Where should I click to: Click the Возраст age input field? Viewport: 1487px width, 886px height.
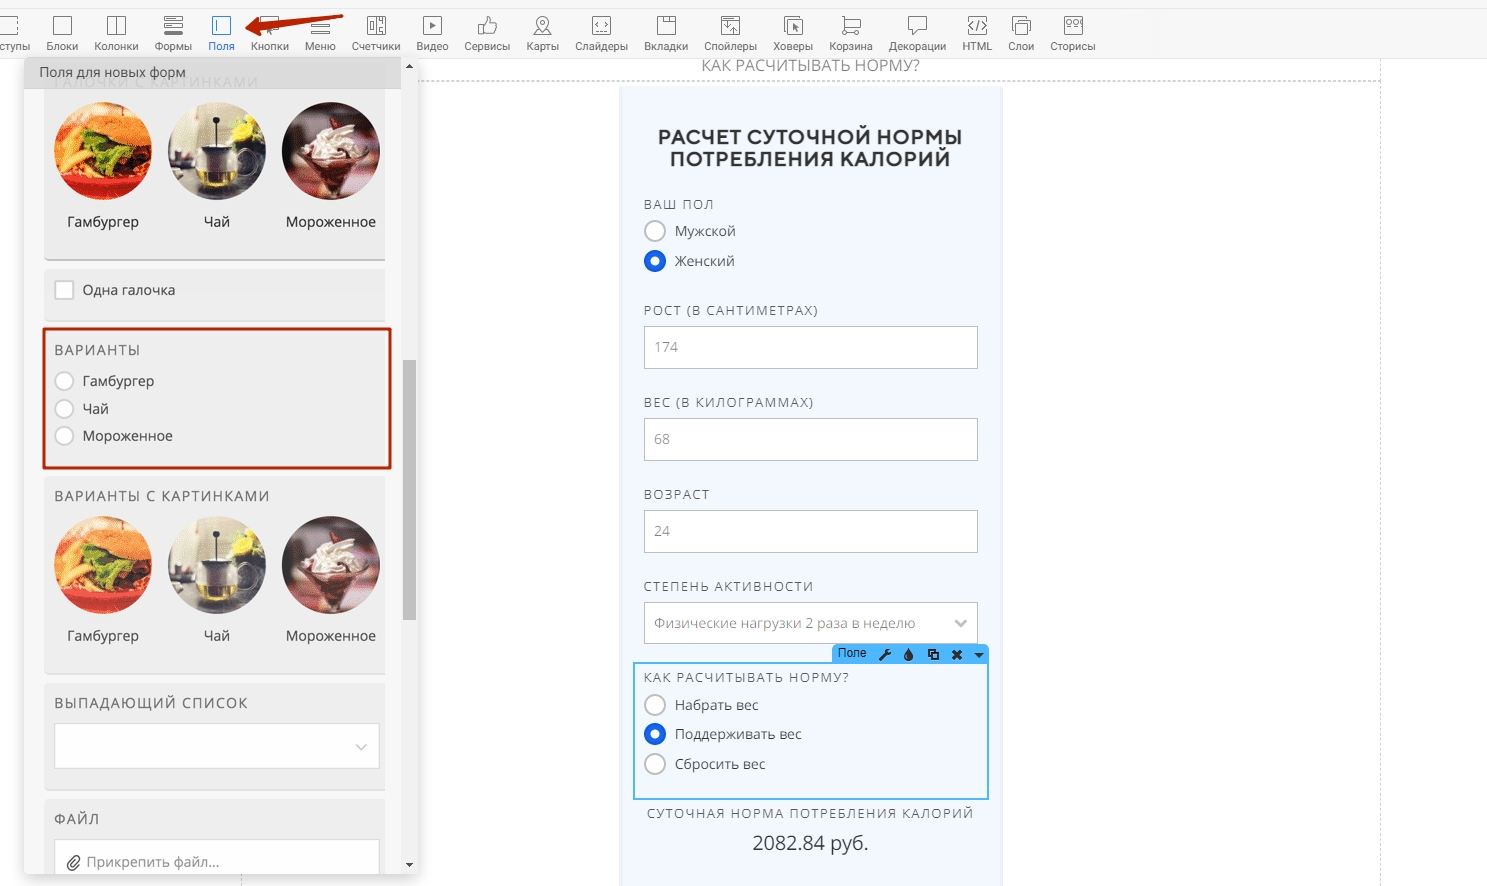coord(811,531)
